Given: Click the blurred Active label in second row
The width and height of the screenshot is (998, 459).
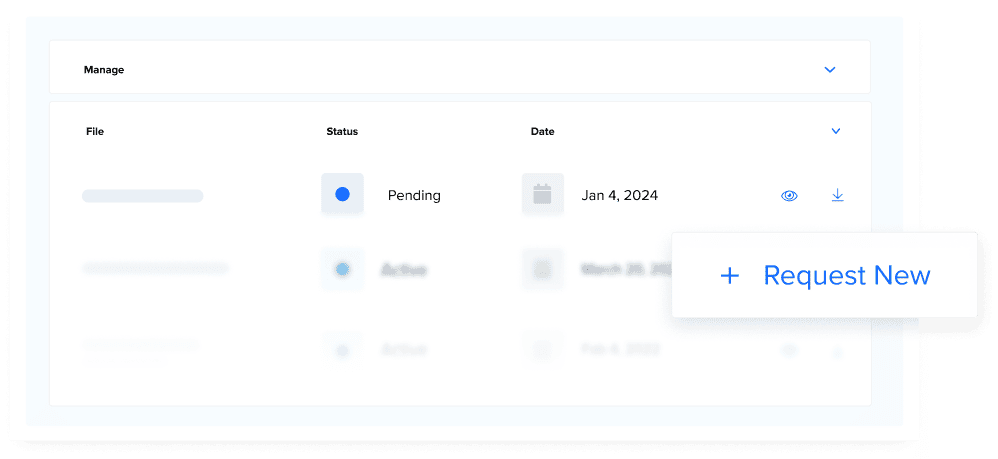Looking at the screenshot, I should (404, 270).
